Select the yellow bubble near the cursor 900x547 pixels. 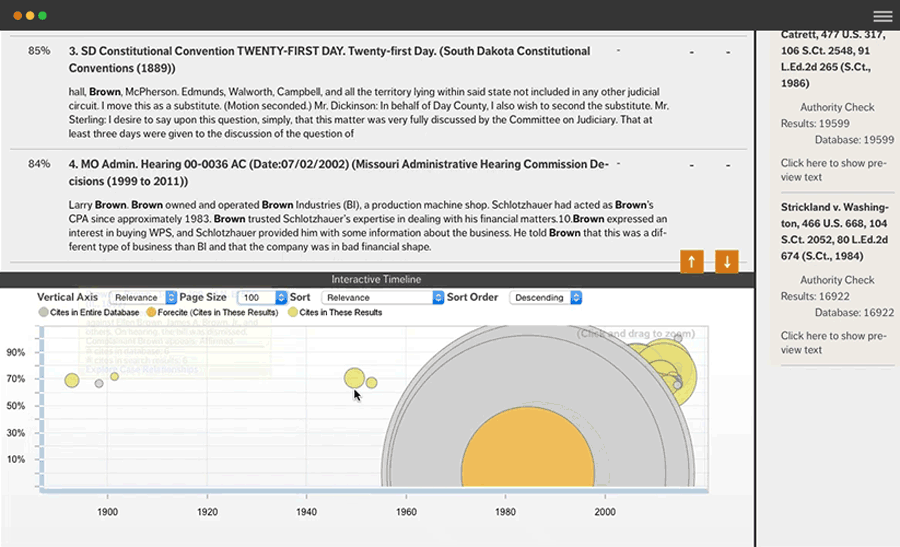354,378
